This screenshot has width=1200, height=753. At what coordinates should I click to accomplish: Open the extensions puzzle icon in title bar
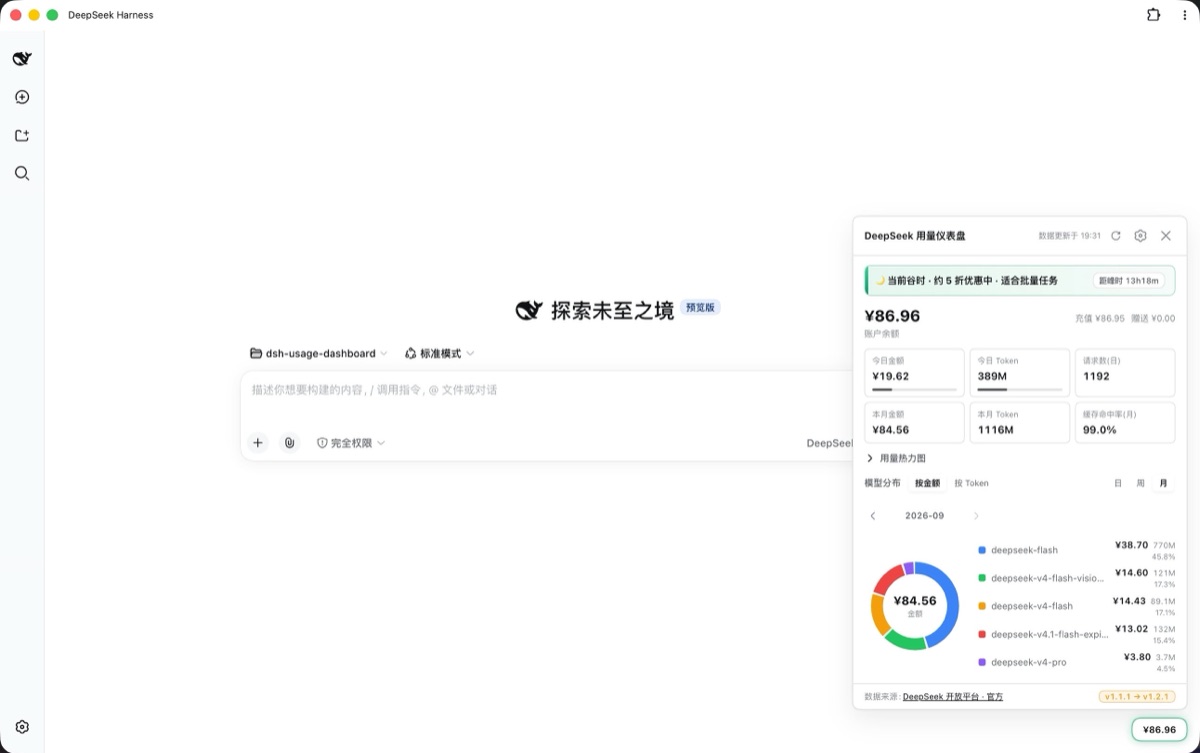[1153, 15]
